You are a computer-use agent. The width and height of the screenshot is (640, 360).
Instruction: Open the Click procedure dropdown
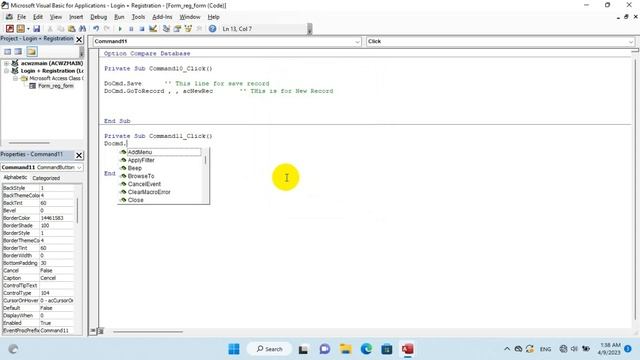click(631, 42)
